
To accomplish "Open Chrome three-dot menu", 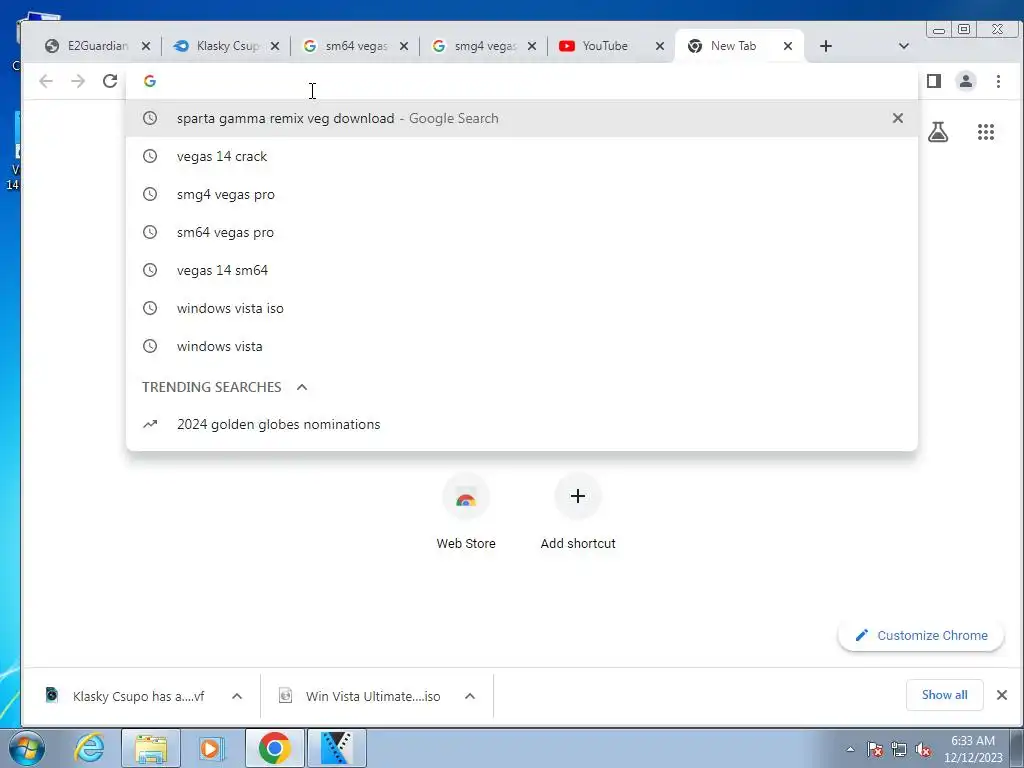I will pyautogui.click(x=998, y=81).
